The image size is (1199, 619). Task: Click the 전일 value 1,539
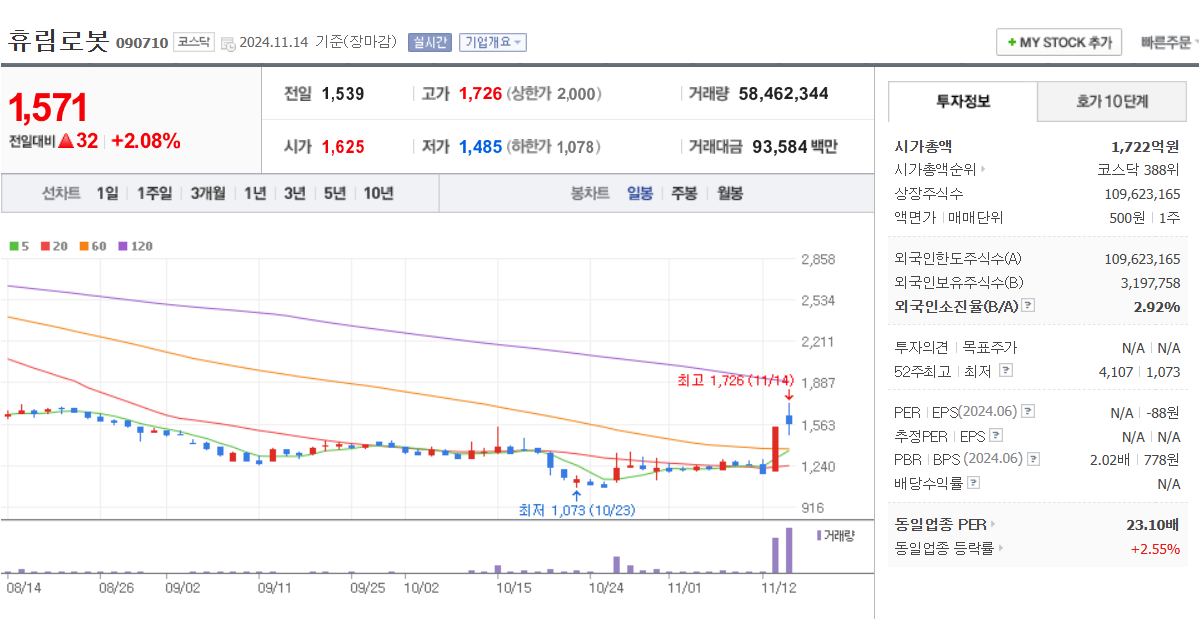pos(343,94)
